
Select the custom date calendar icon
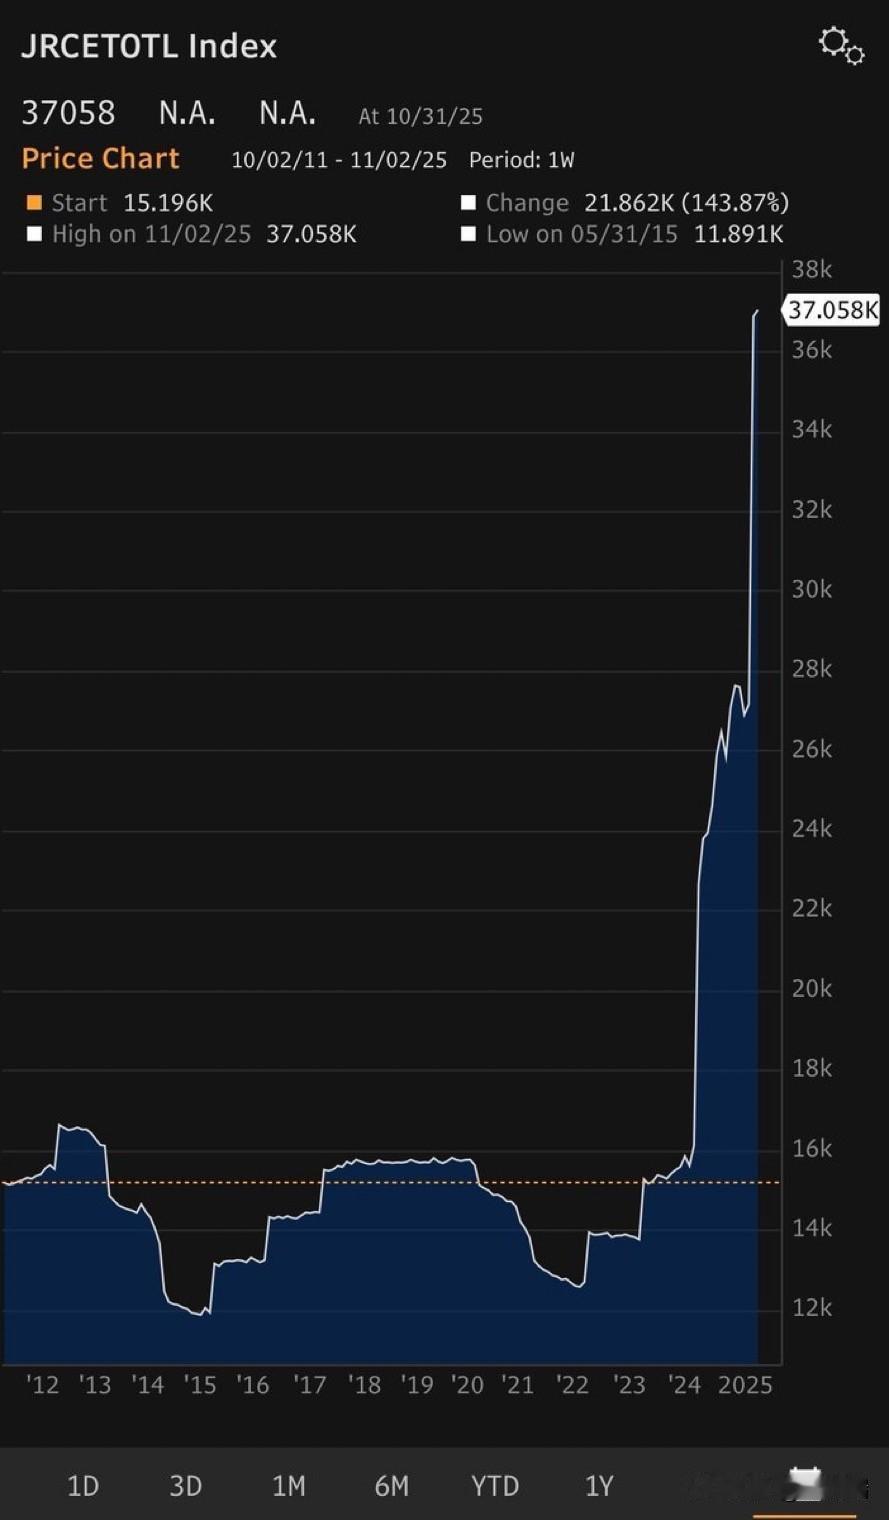pos(805,1484)
